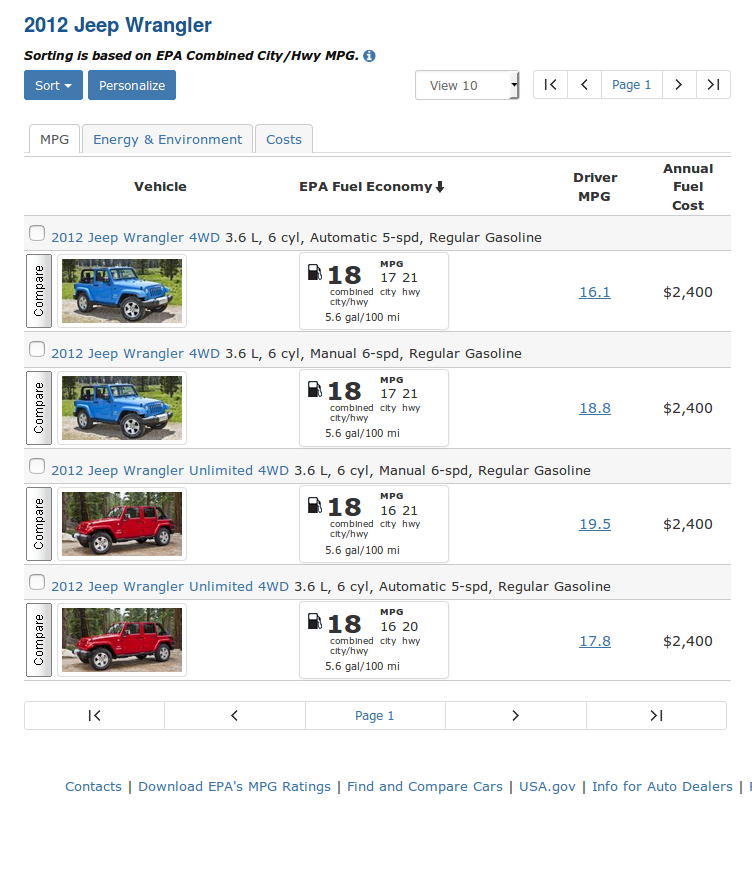Go to previous page in top pagination

584,85
